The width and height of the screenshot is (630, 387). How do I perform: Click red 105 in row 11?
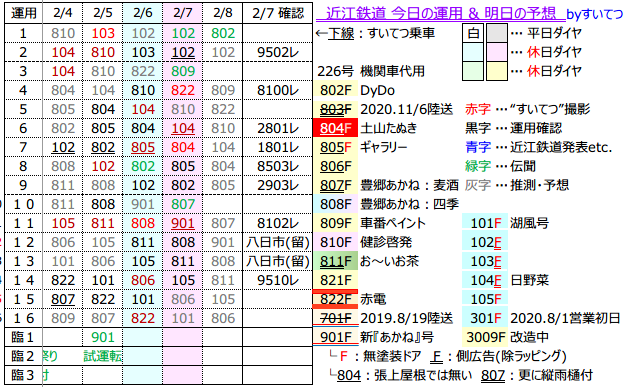click(x=63, y=223)
